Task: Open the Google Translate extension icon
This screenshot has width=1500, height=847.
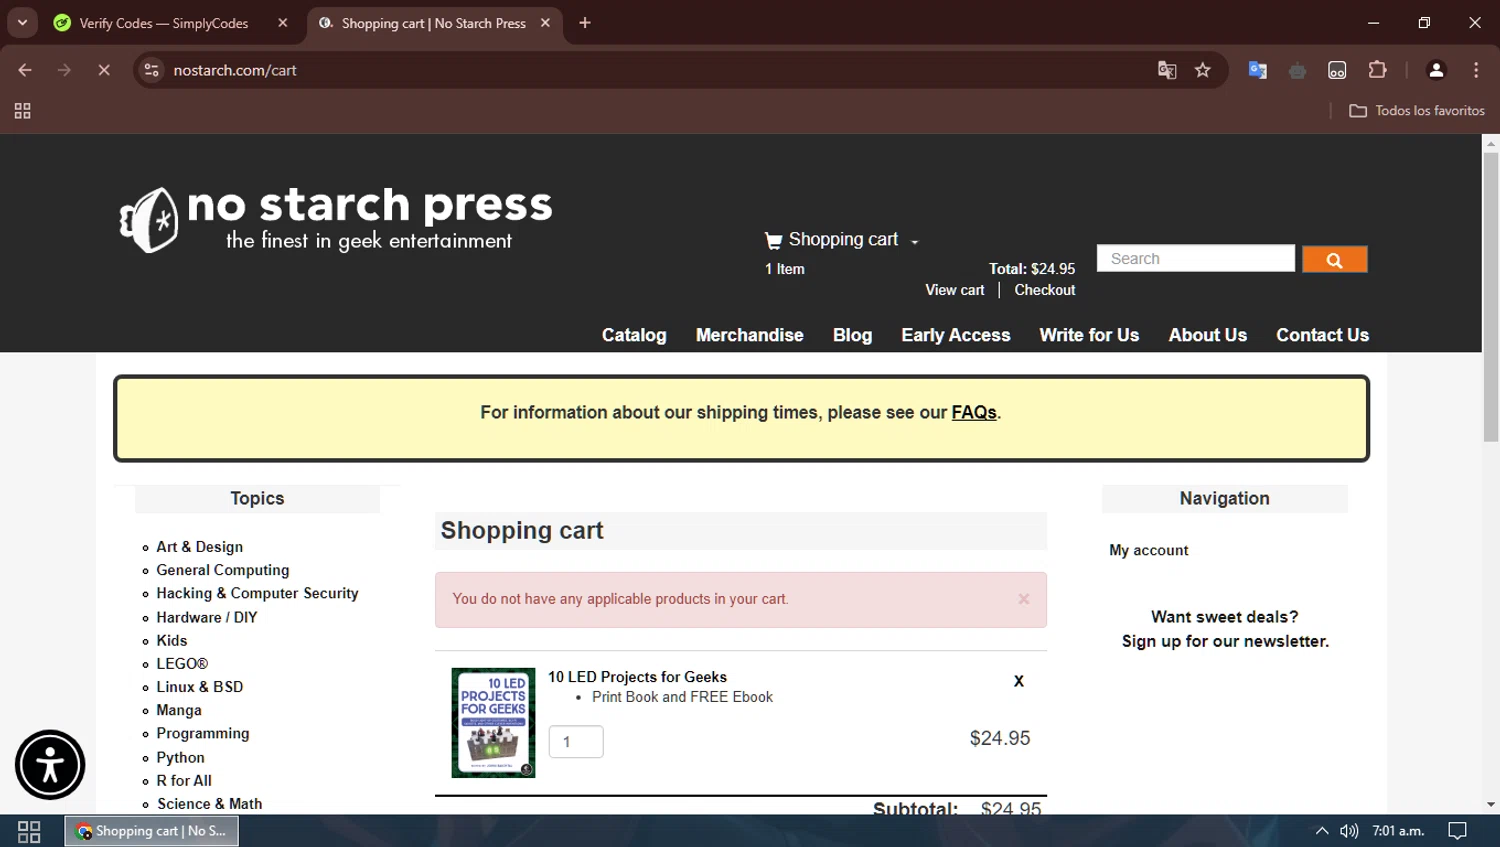Action: click(1258, 70)
